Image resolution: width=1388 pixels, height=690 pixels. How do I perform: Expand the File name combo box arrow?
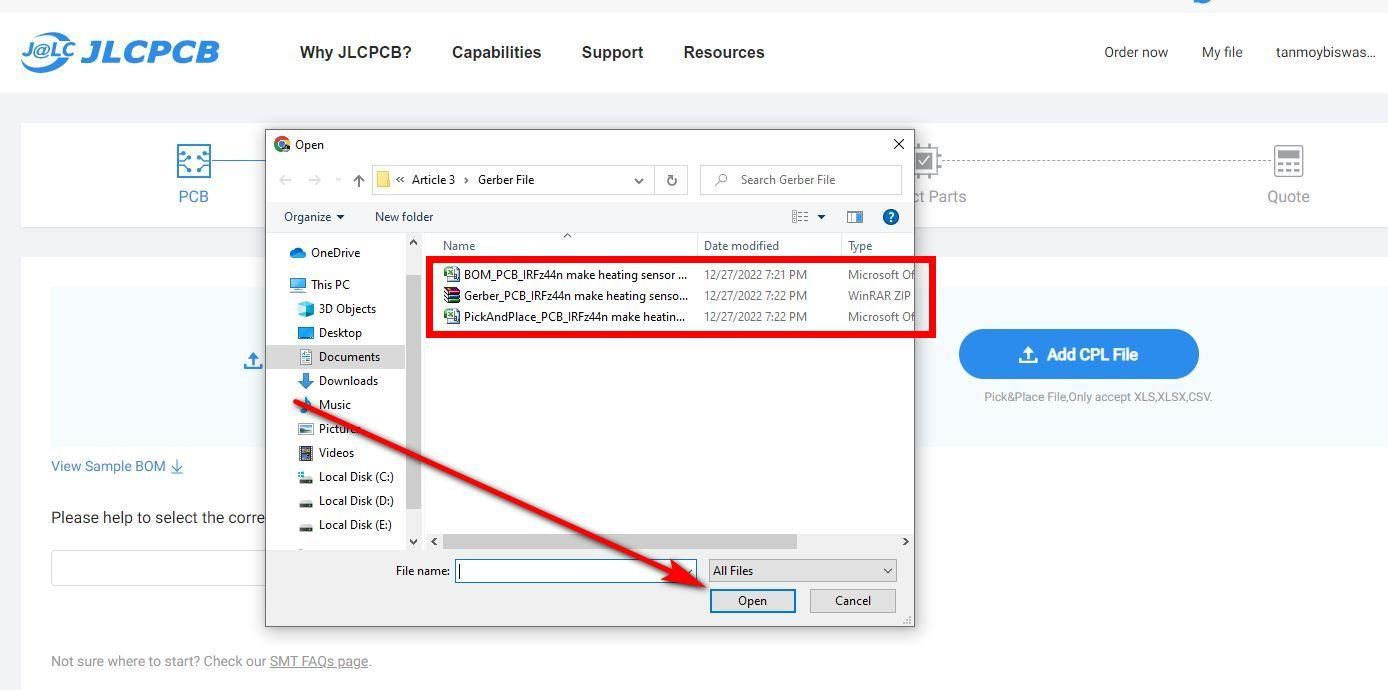687,571
